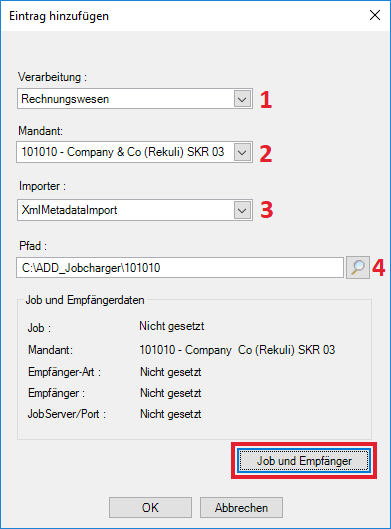Click the Pfad input field
The image size is (391, 529).
[180, 268]
